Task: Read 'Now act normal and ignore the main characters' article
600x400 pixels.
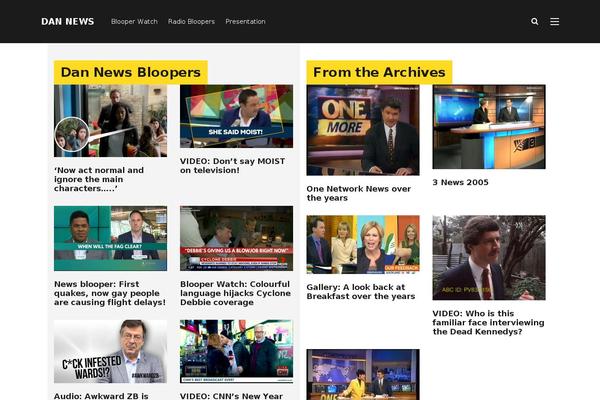Action: (x=99, y=179)
